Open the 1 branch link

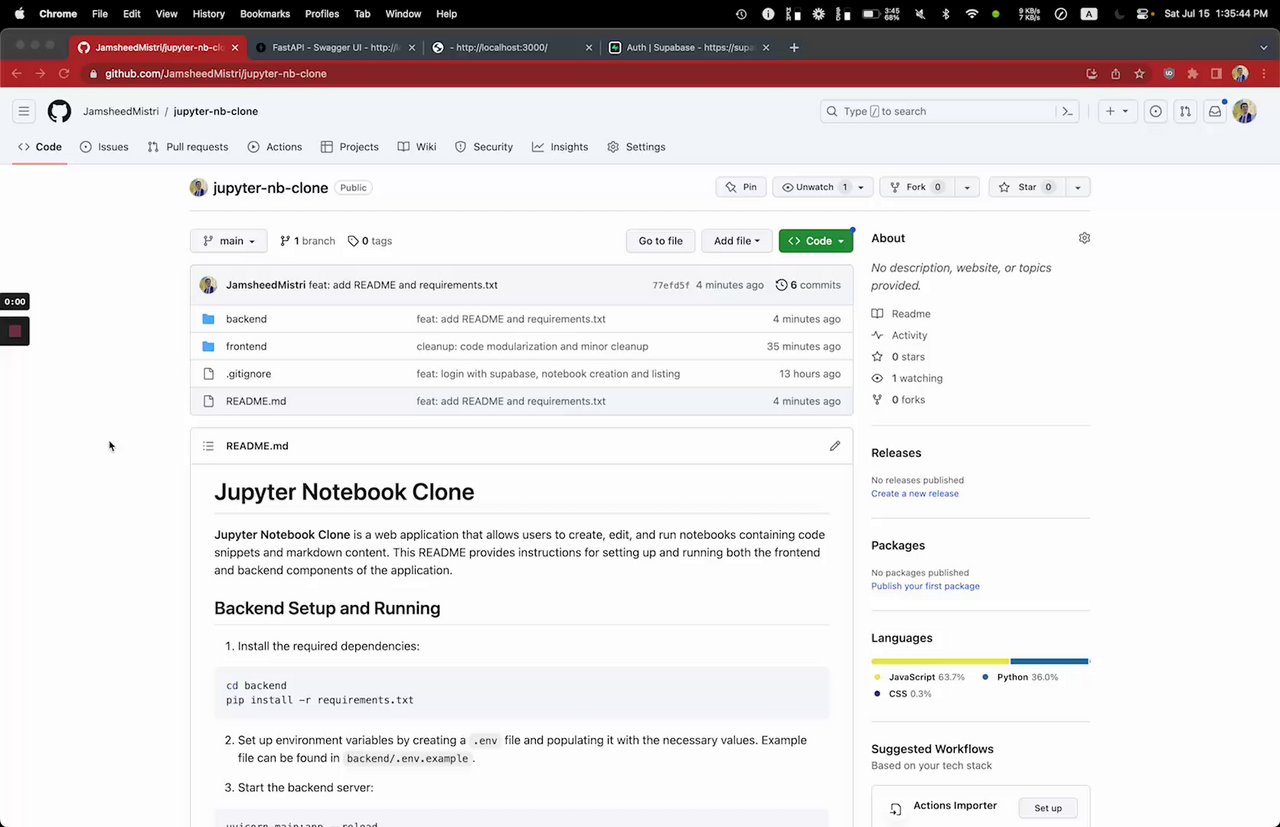pyautogui.click(x=307, y=241)
